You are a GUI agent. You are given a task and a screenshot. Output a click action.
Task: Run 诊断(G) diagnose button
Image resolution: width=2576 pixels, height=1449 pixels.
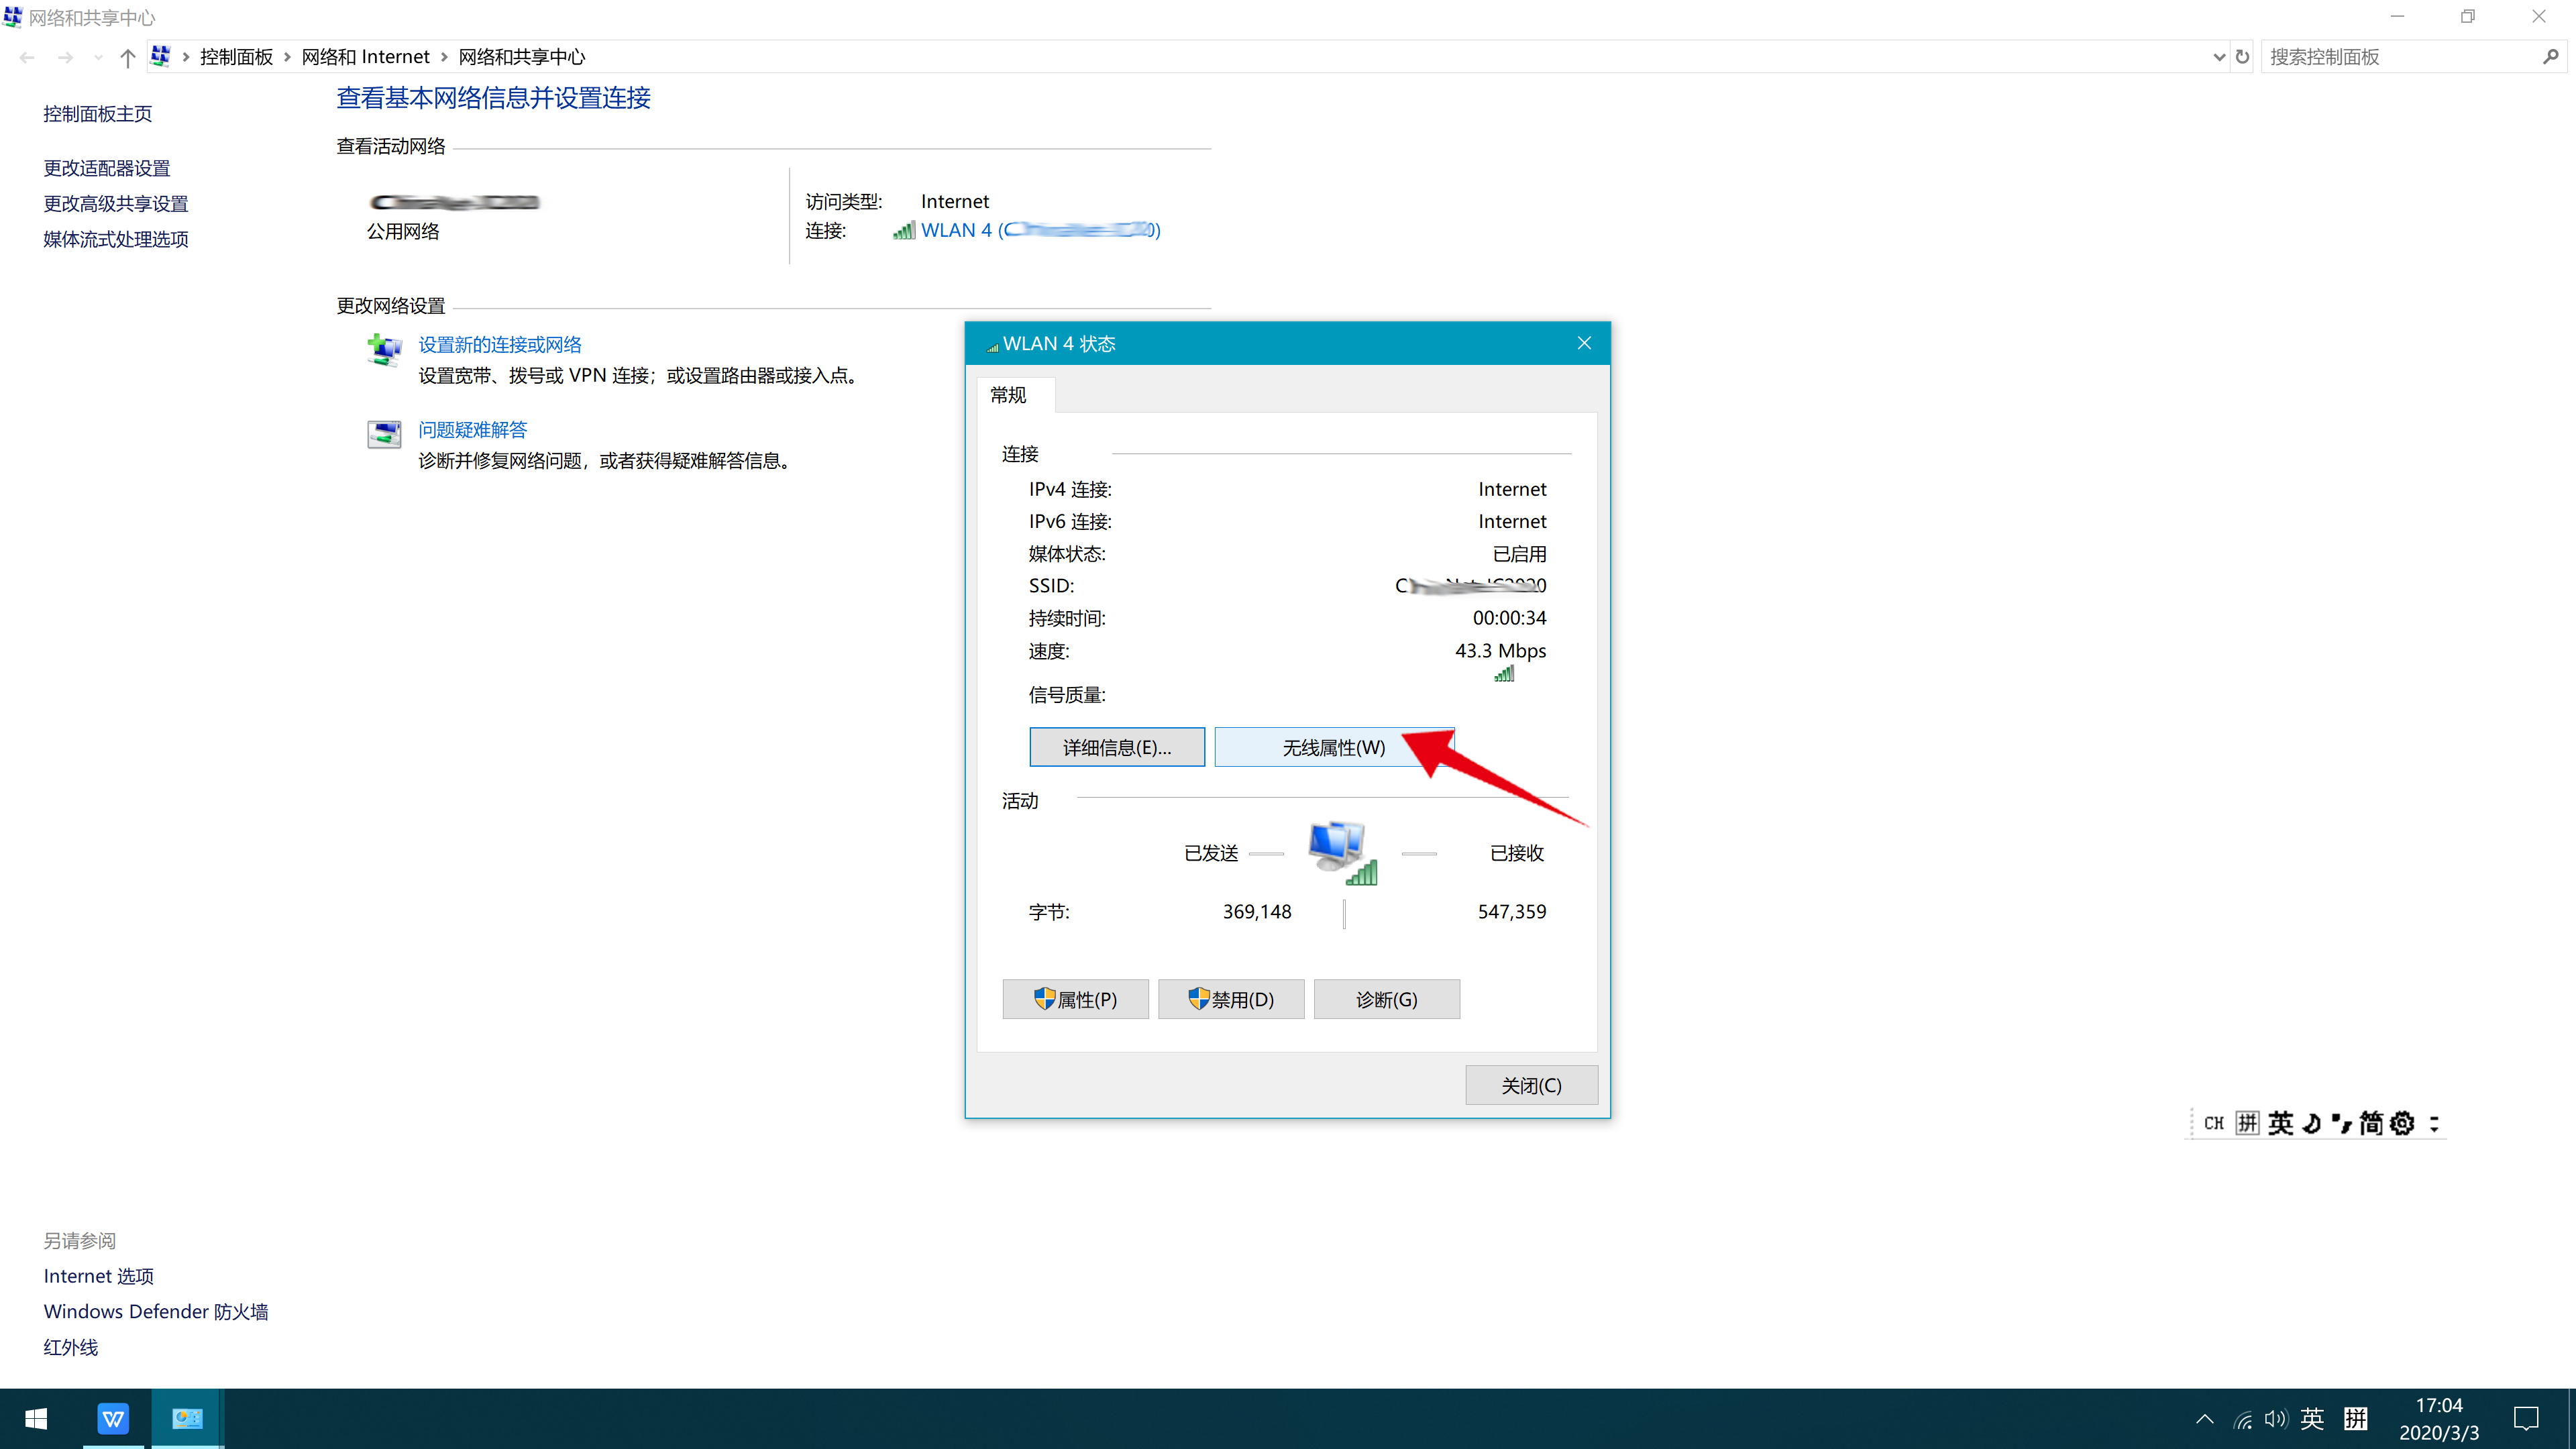click(1387, 999)
